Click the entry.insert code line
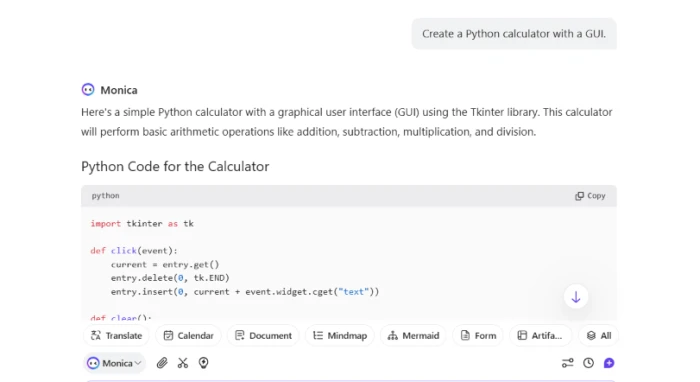 (x=245, y=292)
